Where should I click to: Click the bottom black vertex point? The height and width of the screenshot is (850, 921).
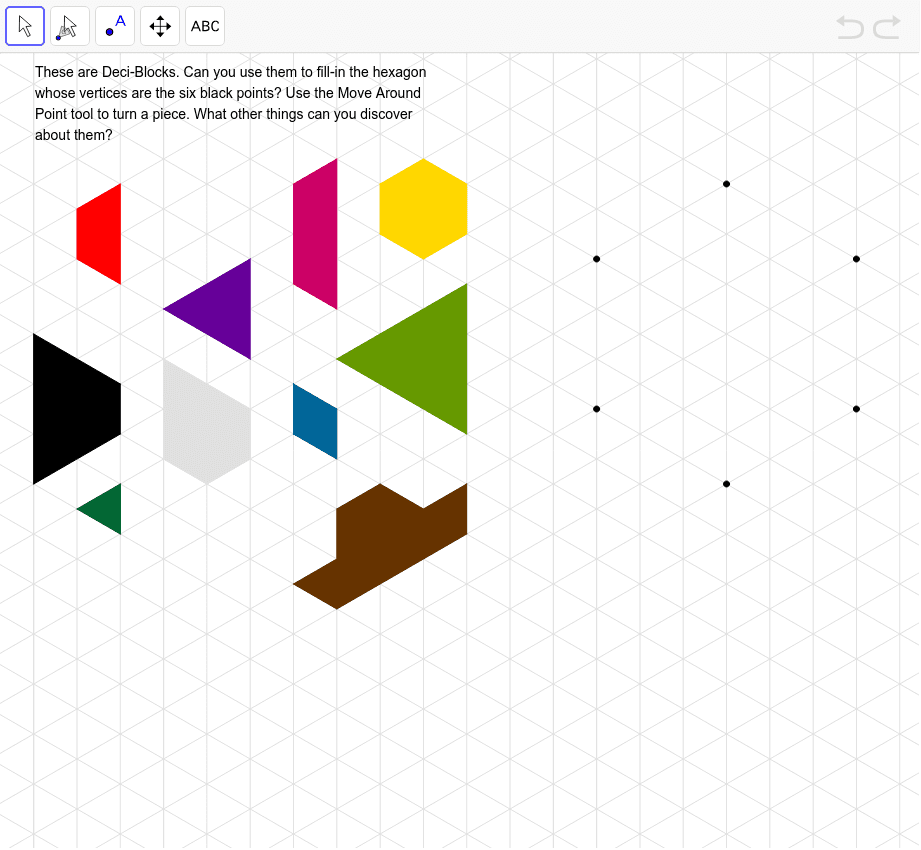(x=727, y=484)
